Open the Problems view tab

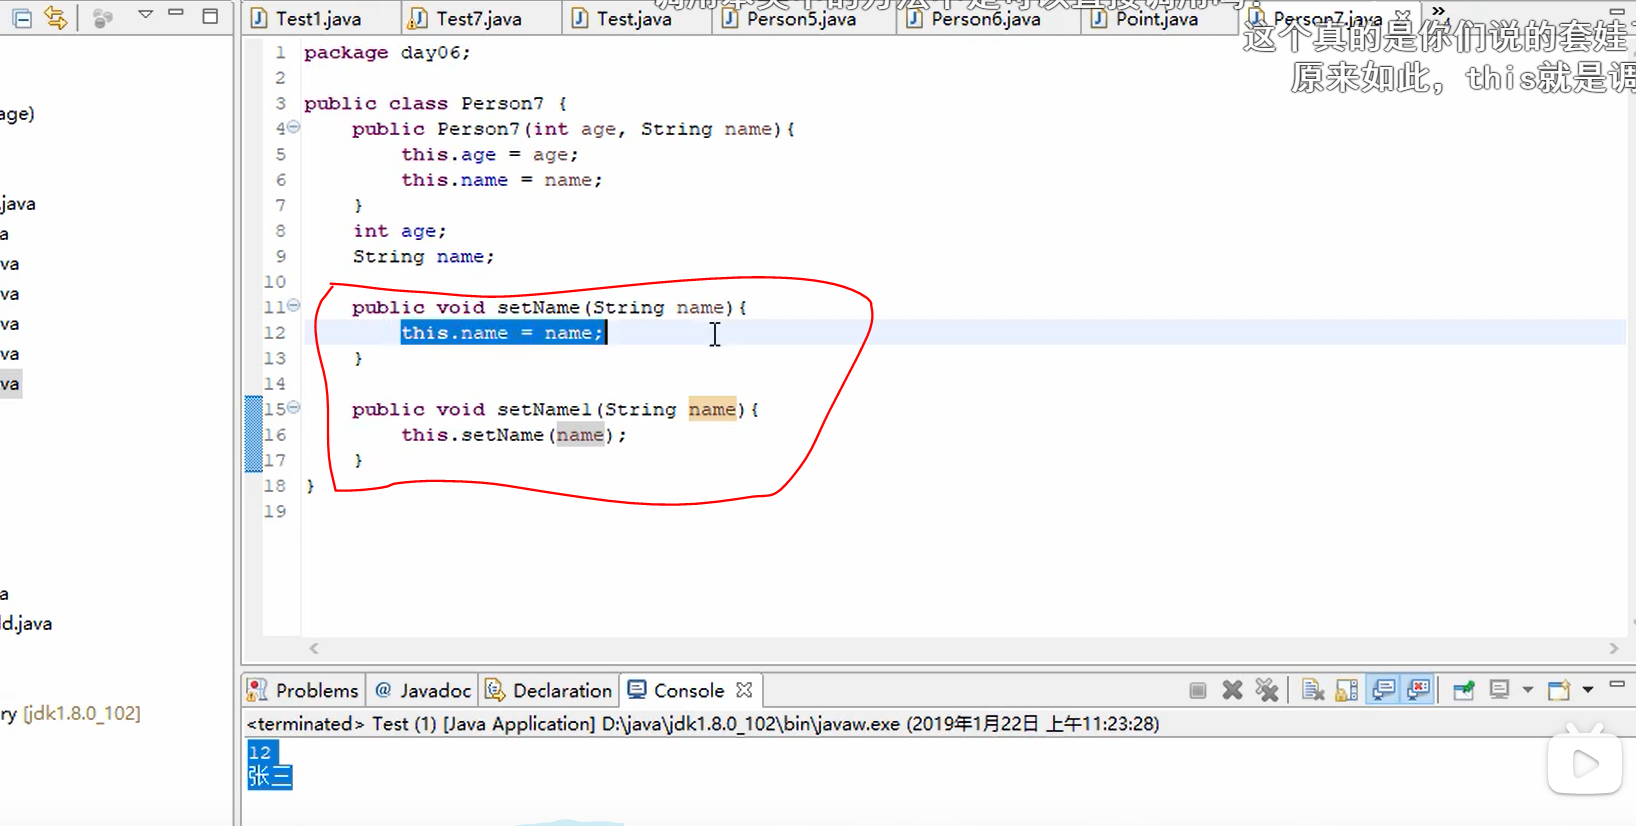[x=303, y=690]
